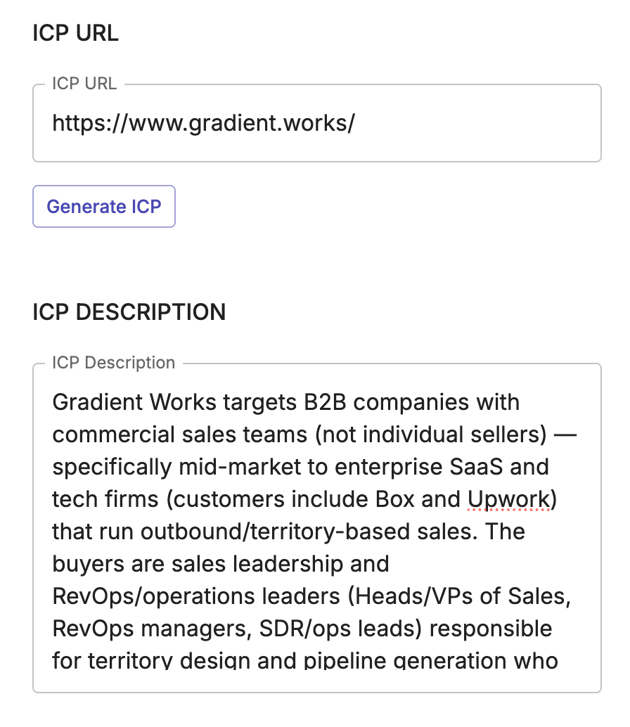Viewport: 630px width, 727px height.
Task: Click the words Gradient Works in the description
Action: click(x=134, y=402)
